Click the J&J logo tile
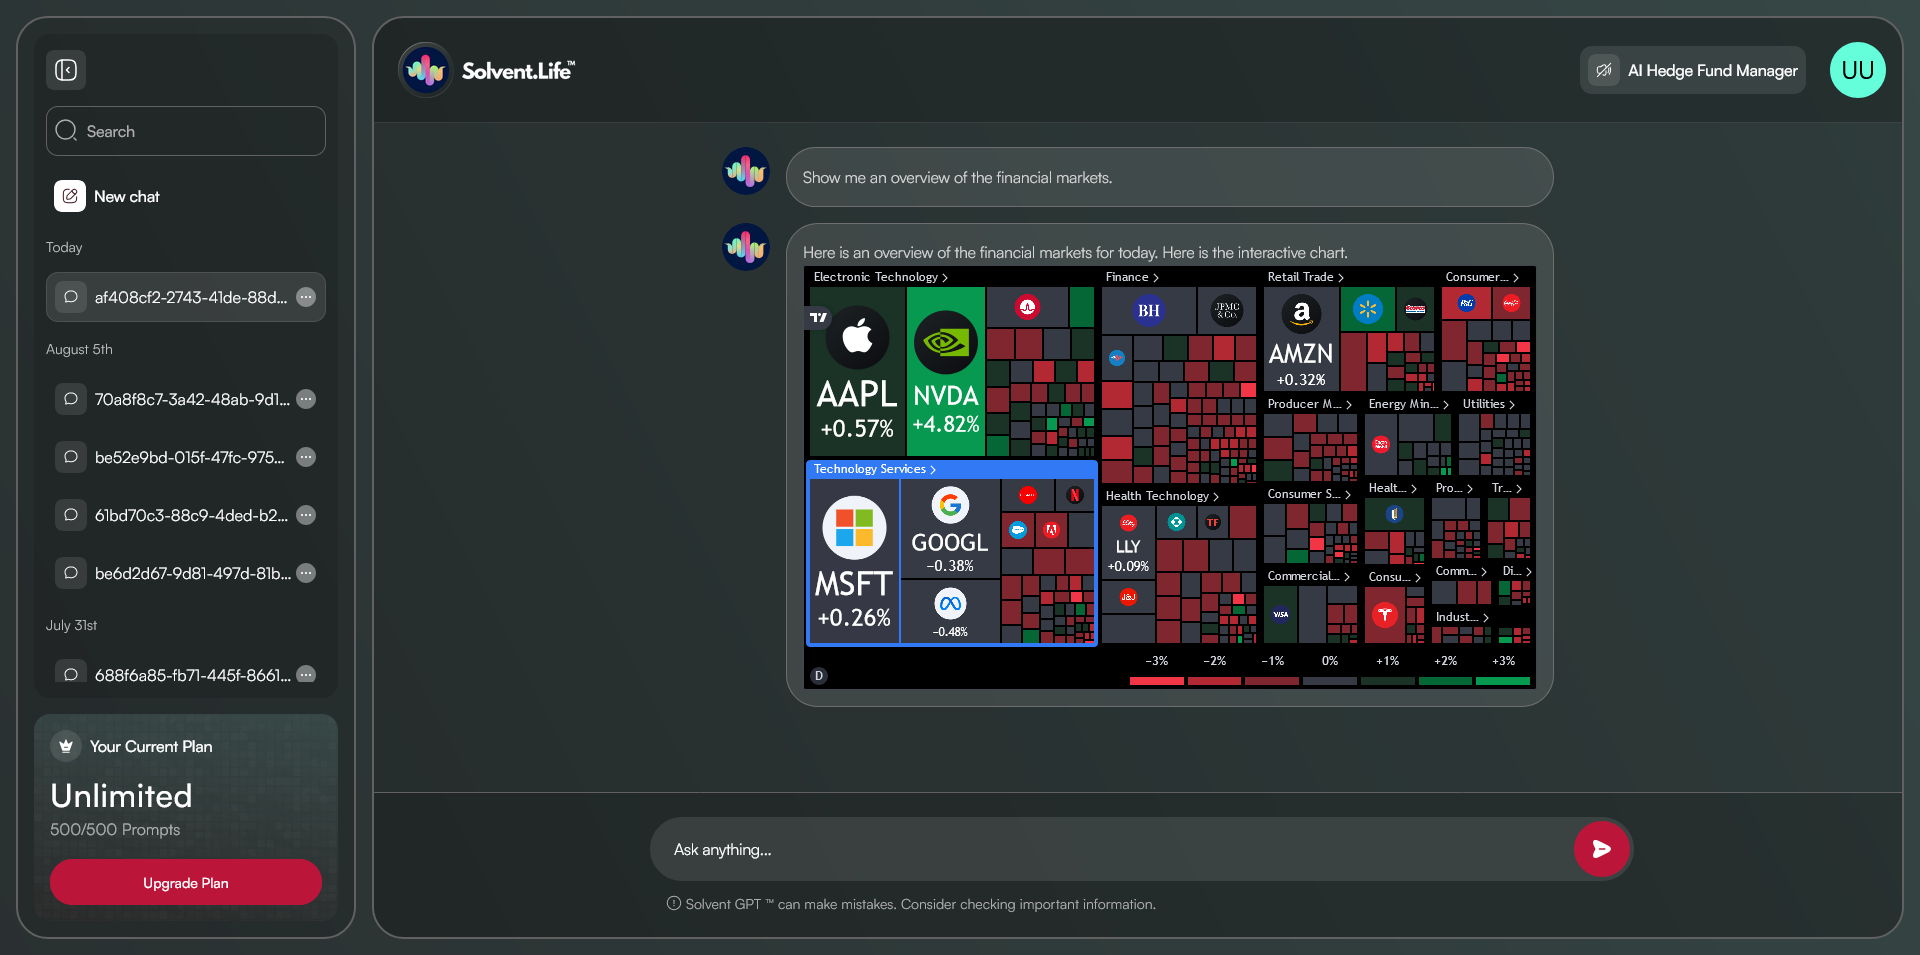1920x955 pixels. coord(1128,598)
